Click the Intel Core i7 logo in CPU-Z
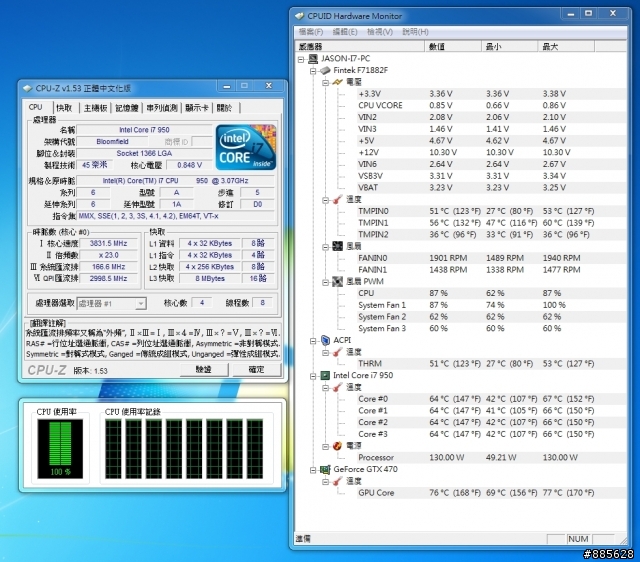Screen dimensions: 640x562 click(246, 147)
